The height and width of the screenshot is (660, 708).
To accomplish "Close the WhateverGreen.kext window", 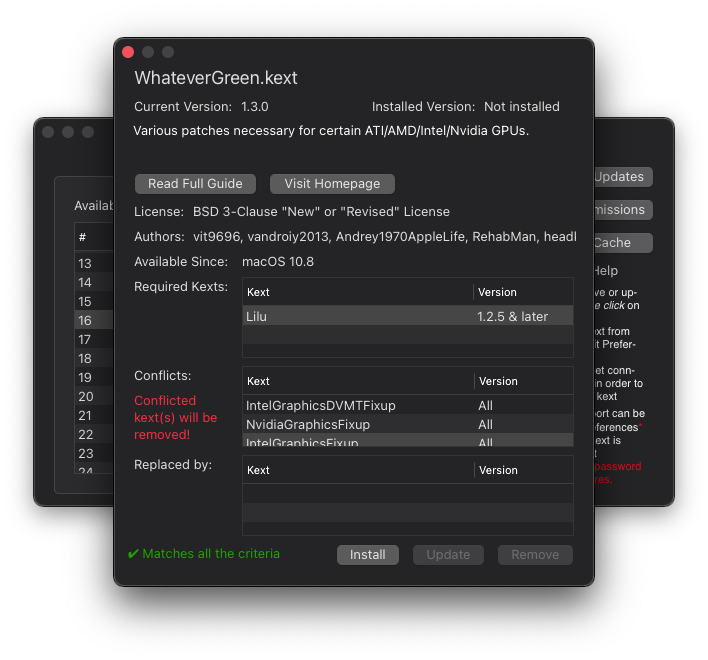I will coord(128,52).
